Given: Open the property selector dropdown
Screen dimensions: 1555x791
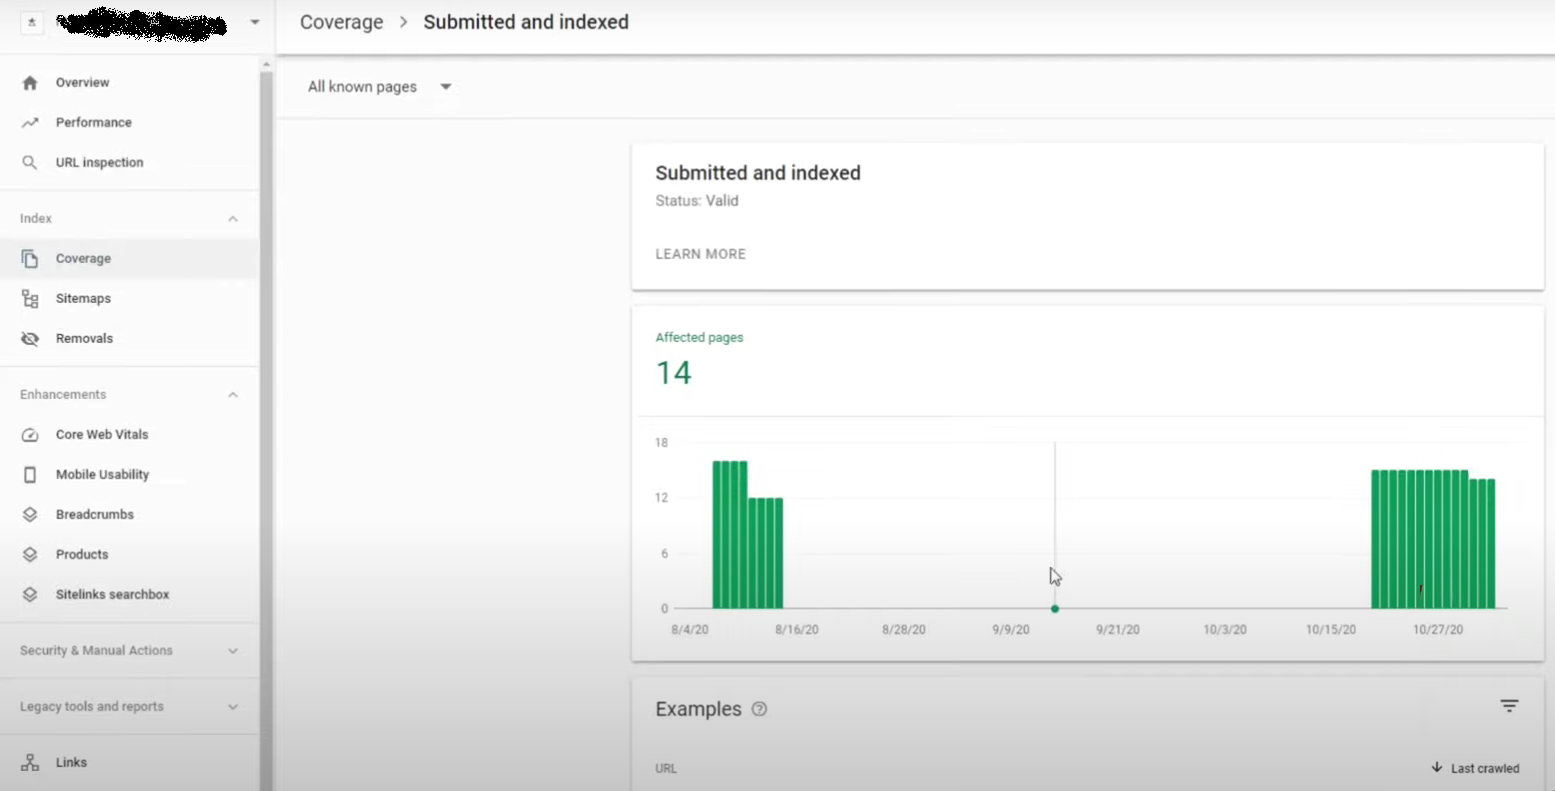Looking at the screenshot, I should tap(255, 20).
